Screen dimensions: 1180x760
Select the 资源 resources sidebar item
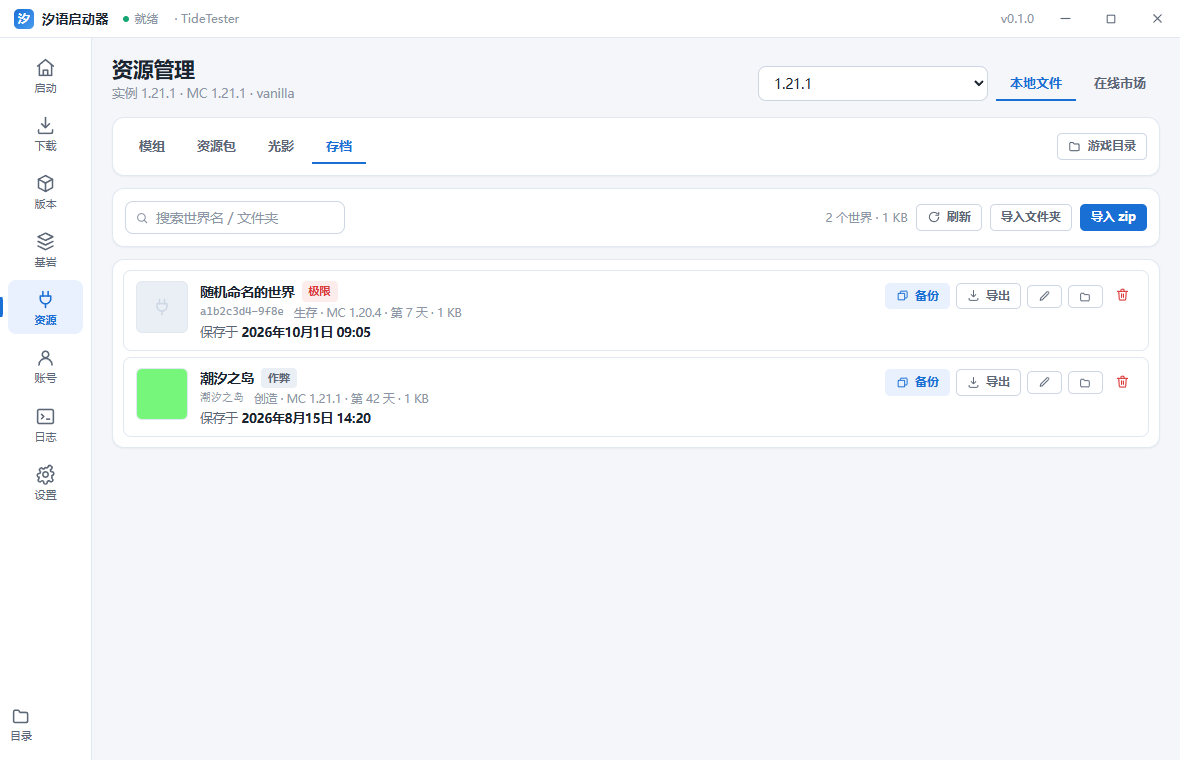pyautogui.click(x=45, y=308)
